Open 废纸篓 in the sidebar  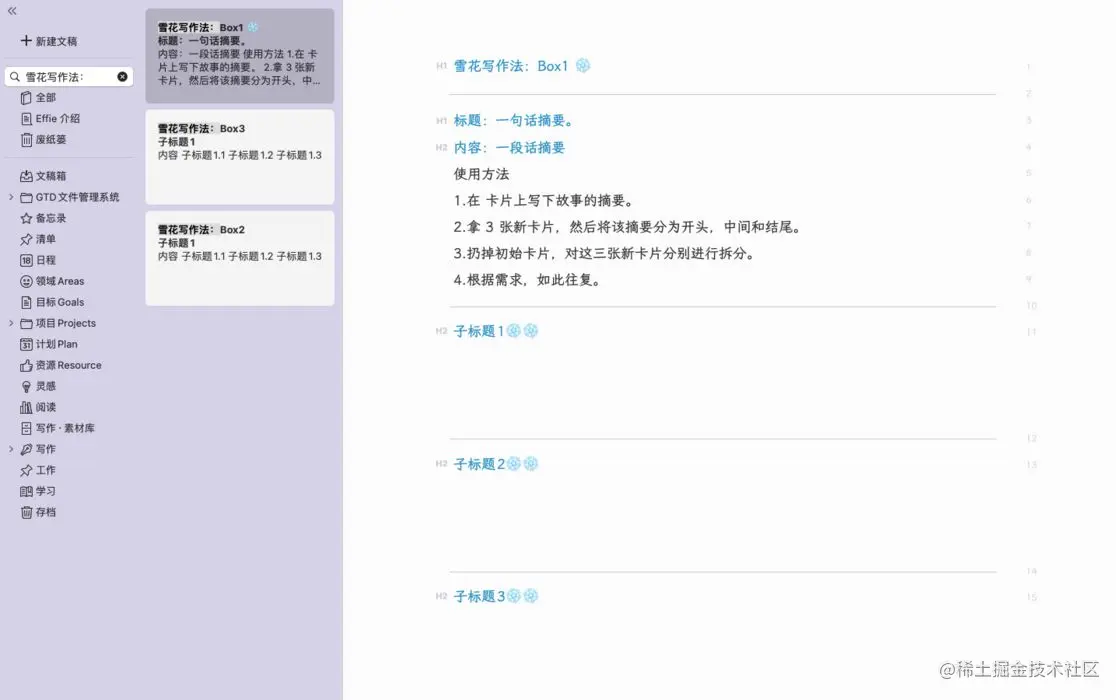pos(51,140)
